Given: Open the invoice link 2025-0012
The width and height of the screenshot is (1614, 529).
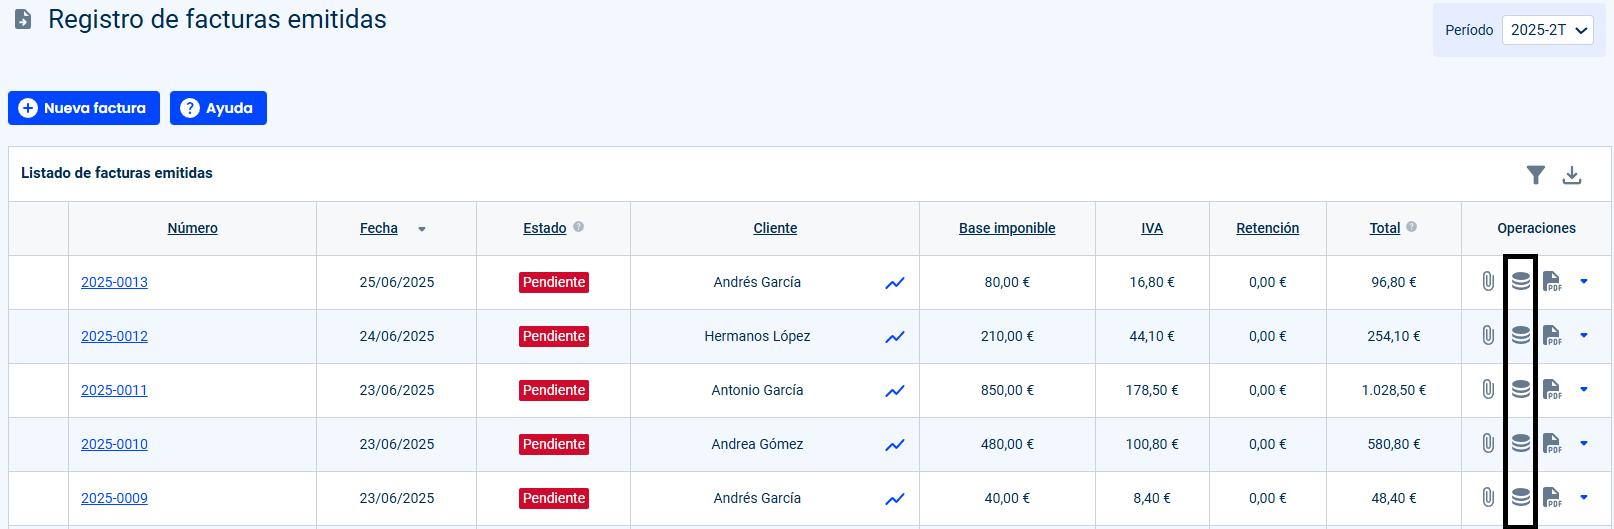Looking at the screenshot, I should [114, 336].
